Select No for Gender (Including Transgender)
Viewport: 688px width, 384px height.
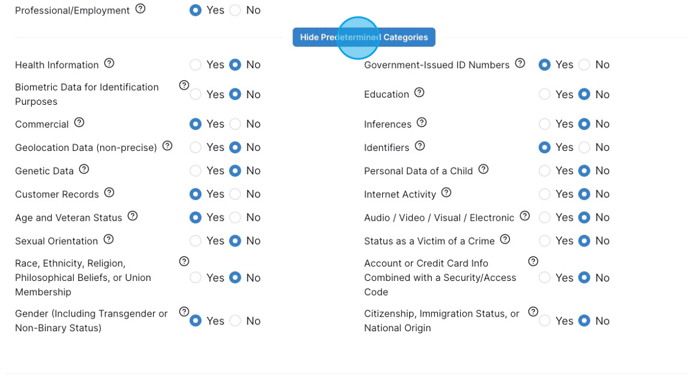[235, 321]
